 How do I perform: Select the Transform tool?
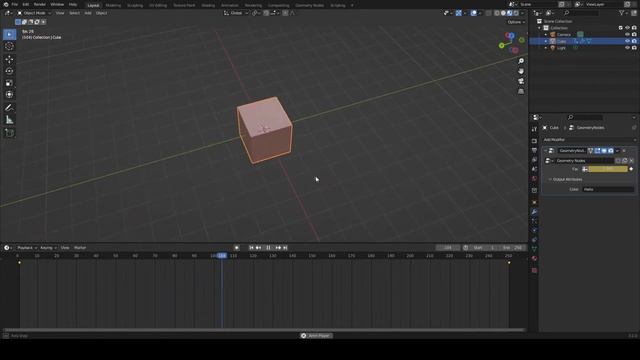coord(9,95)
